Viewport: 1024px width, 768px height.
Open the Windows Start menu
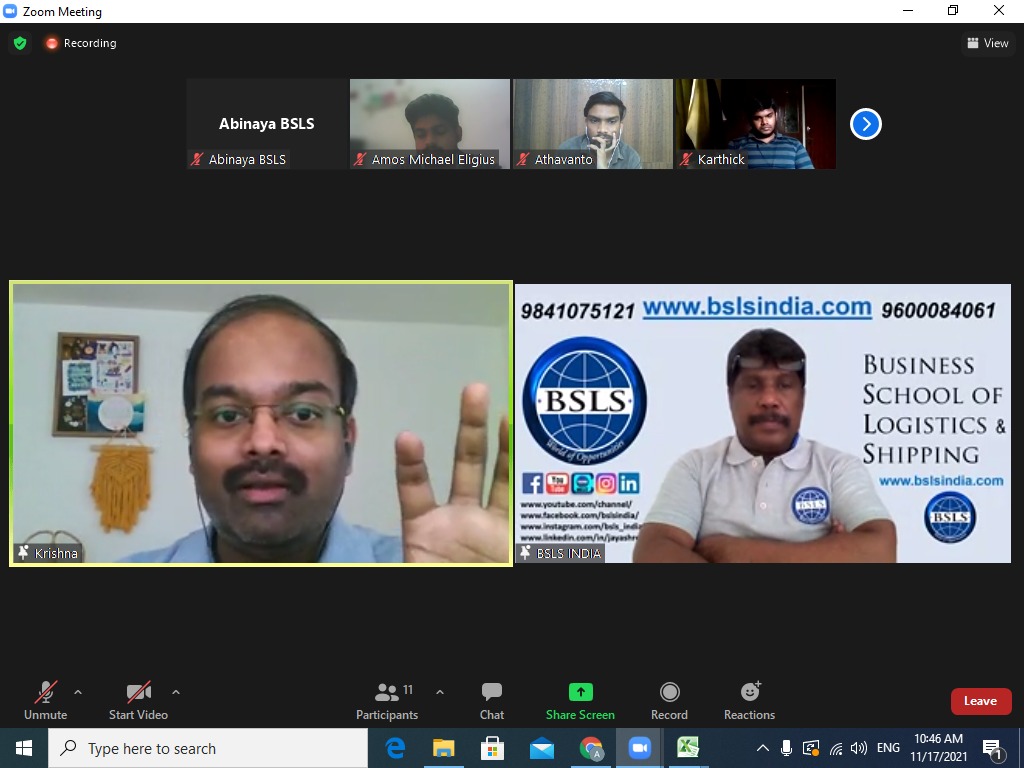24,748
